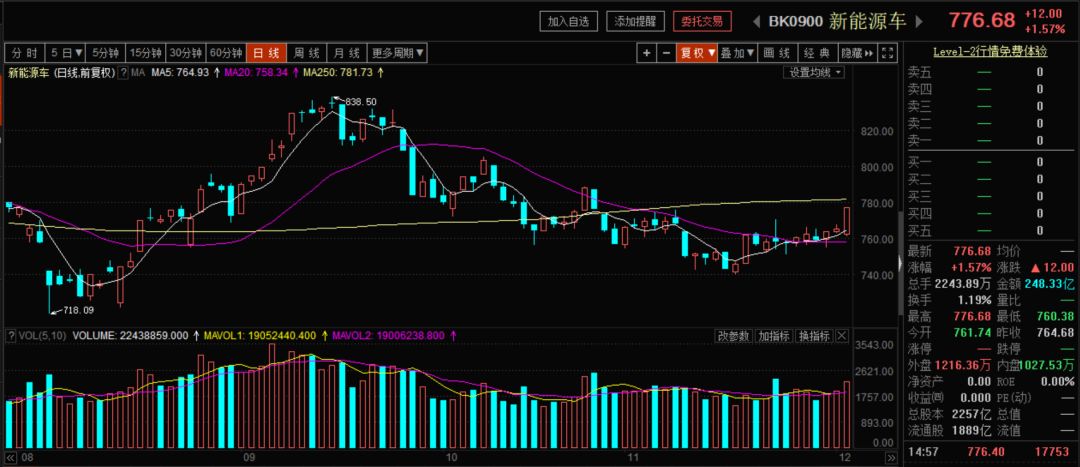1080x467 pixels.
Task: Click the 14:57 trade tick row
Action: coord(990,453)
